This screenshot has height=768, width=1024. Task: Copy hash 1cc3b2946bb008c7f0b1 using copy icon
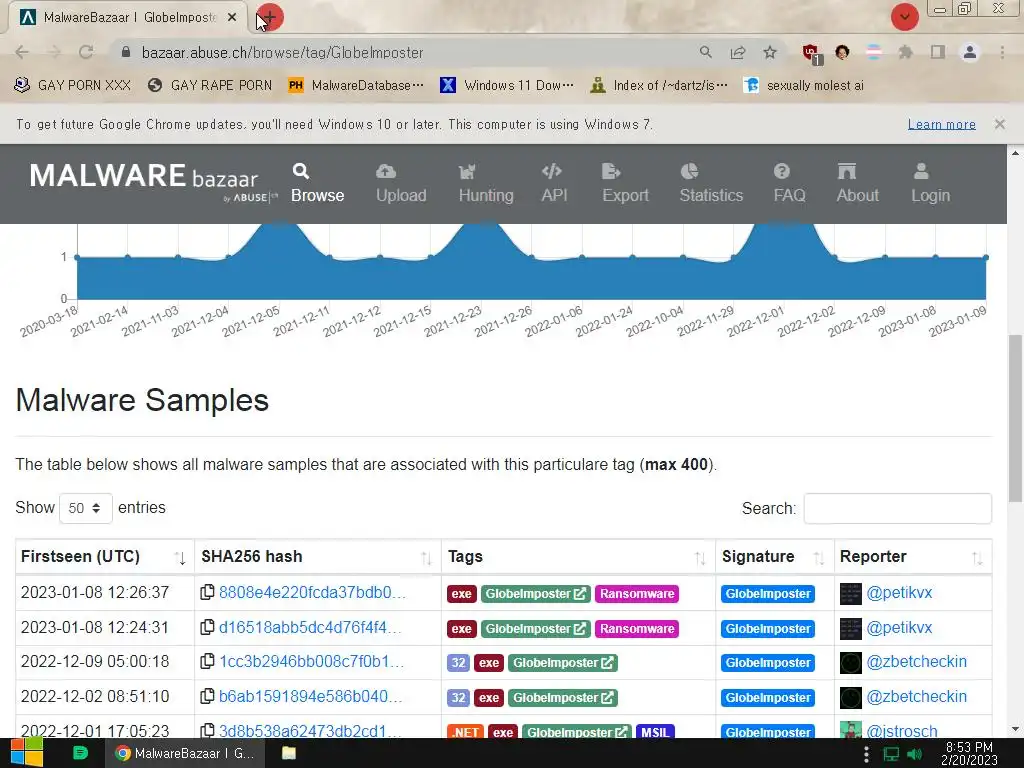coord(207,662)
